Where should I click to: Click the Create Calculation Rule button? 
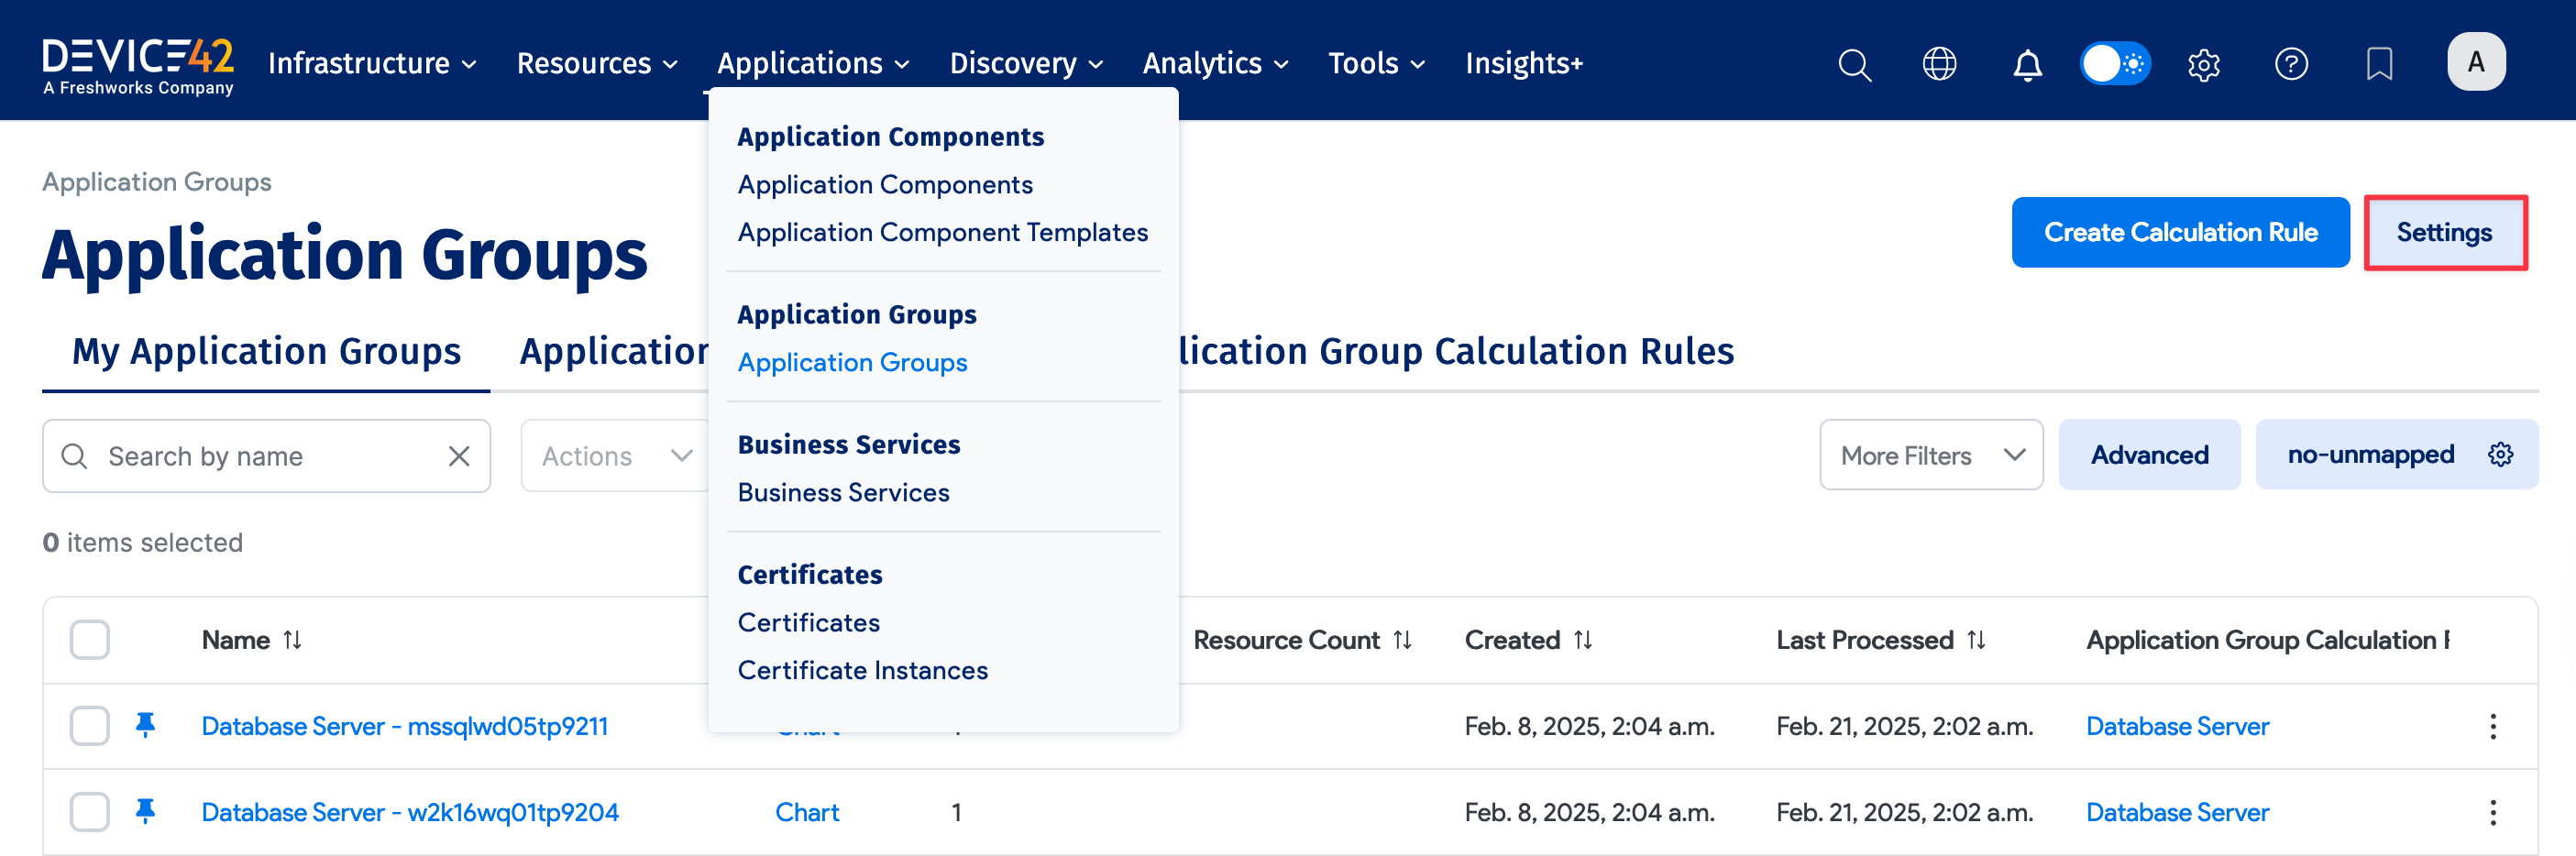point(2180,232)
